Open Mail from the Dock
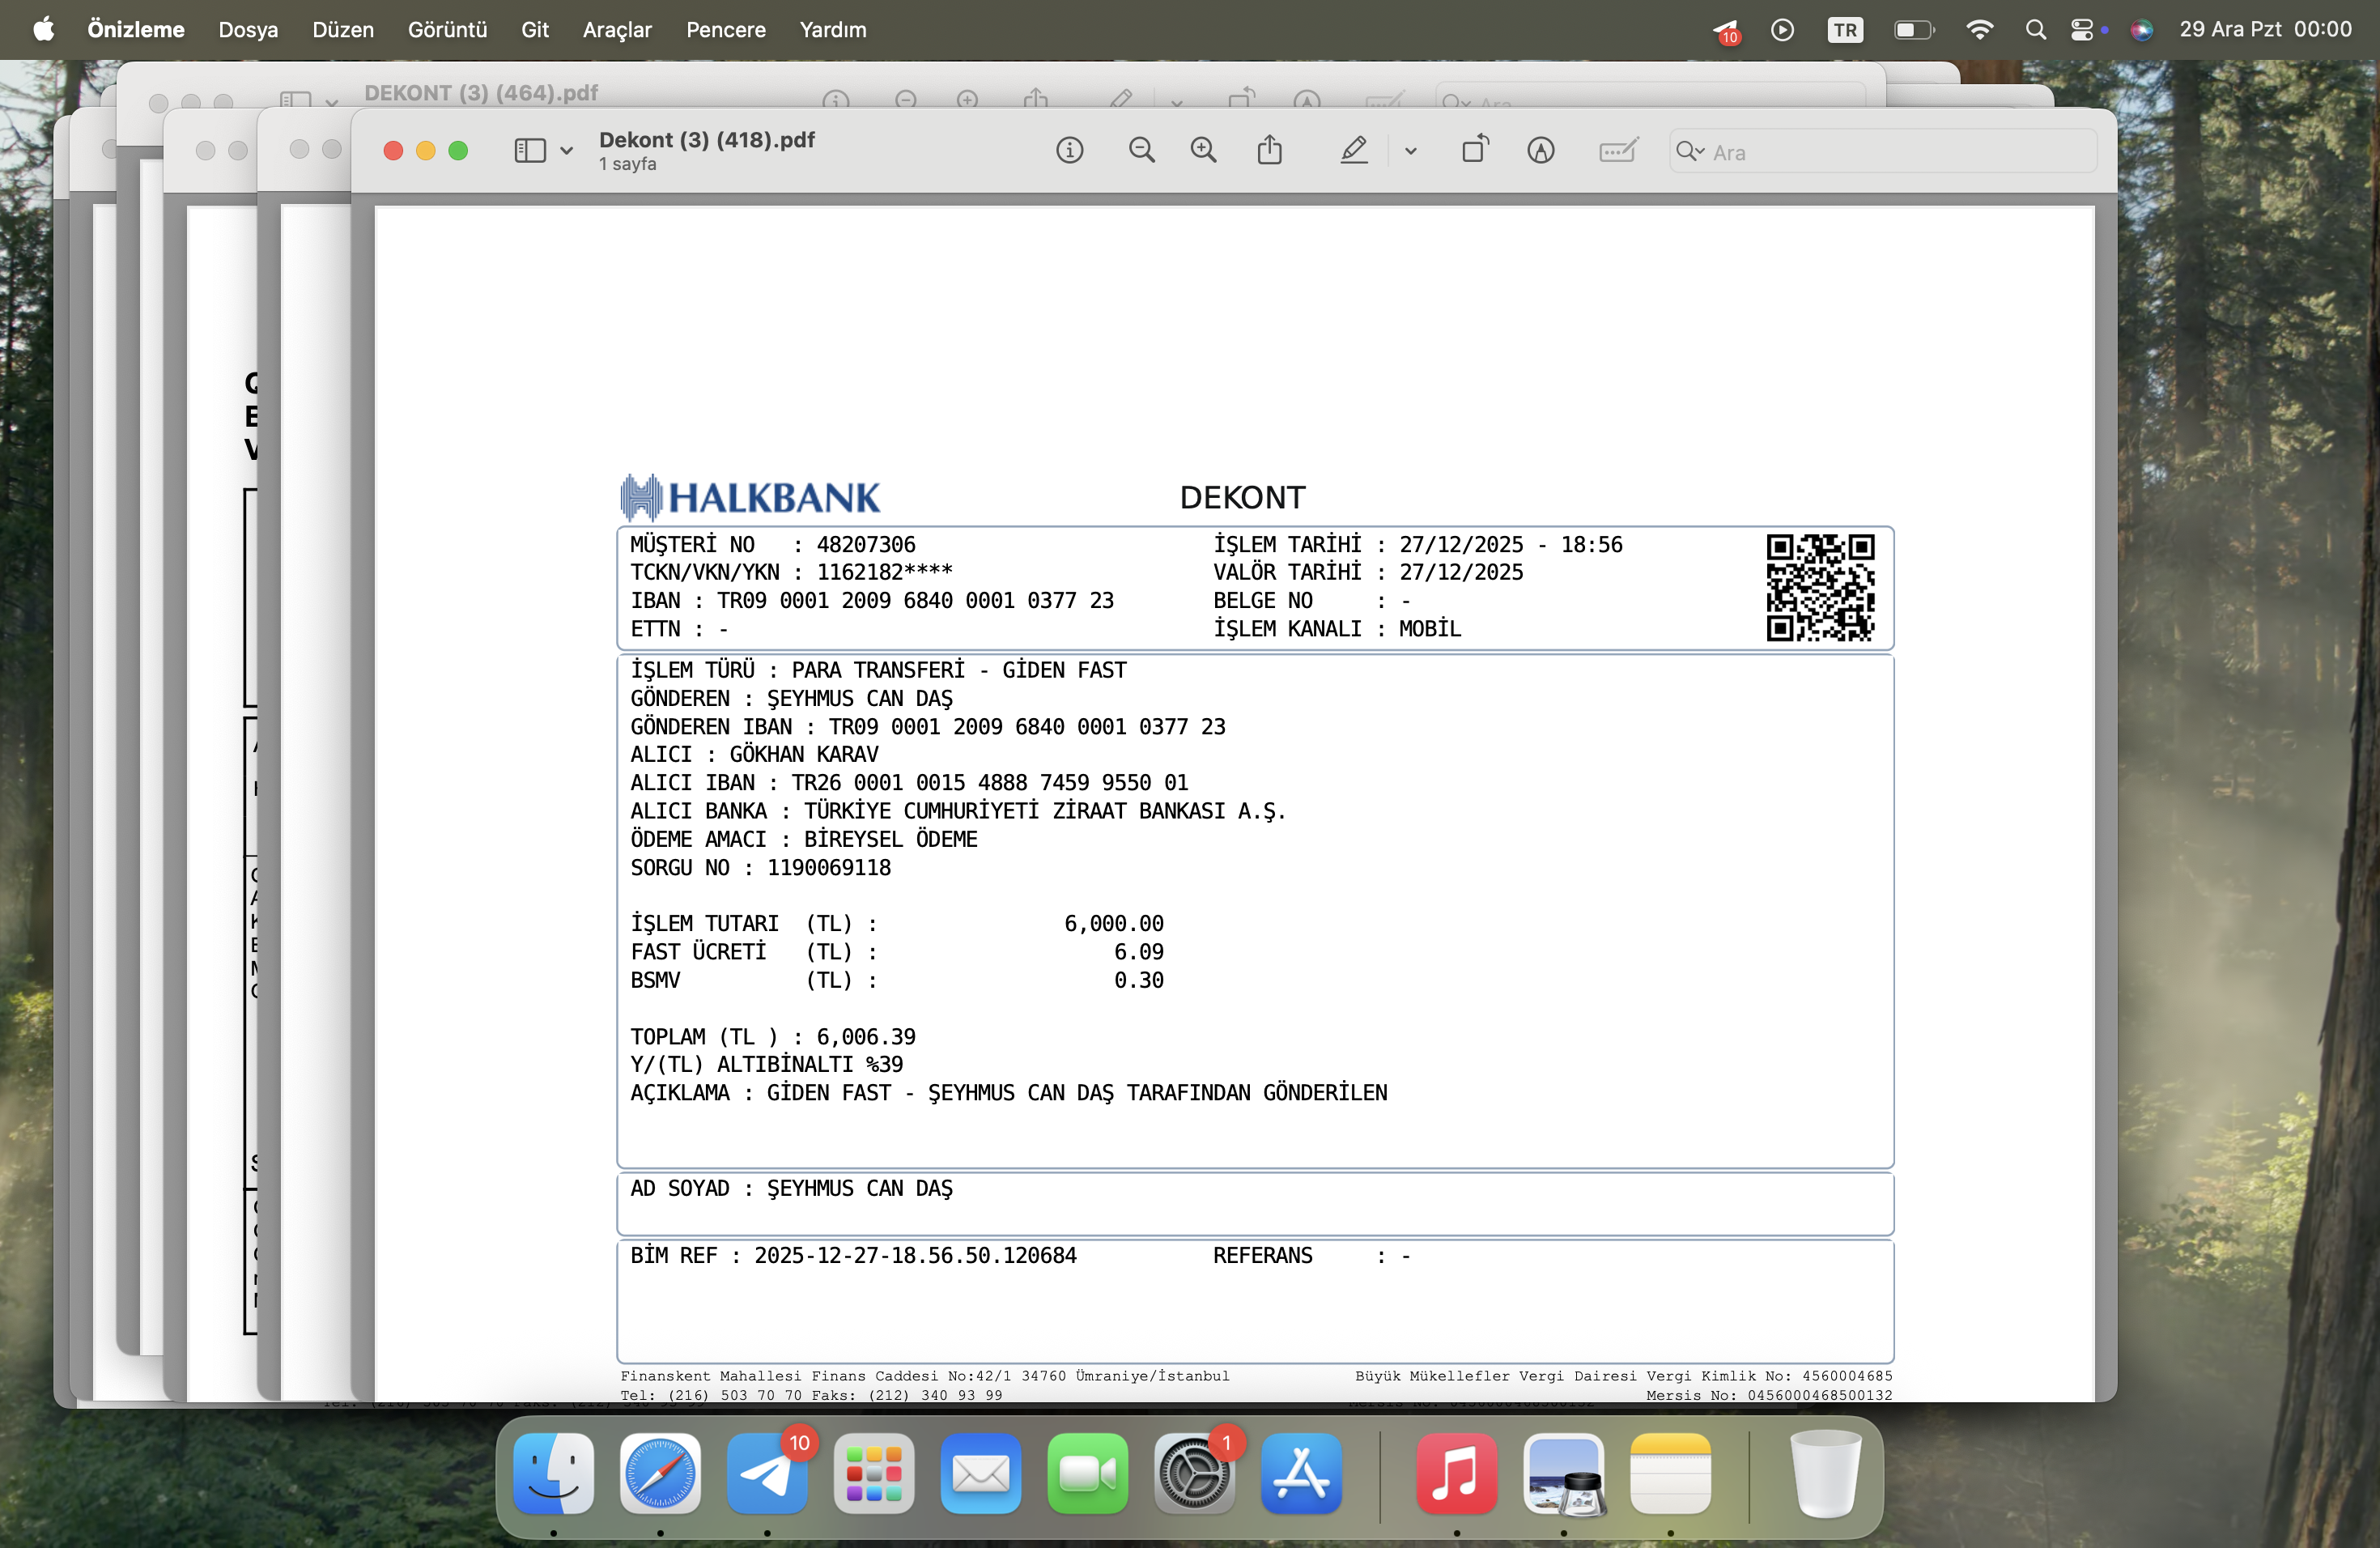The height and width of the screenshot is (1548, 2380). click(x=981, y=1473)
